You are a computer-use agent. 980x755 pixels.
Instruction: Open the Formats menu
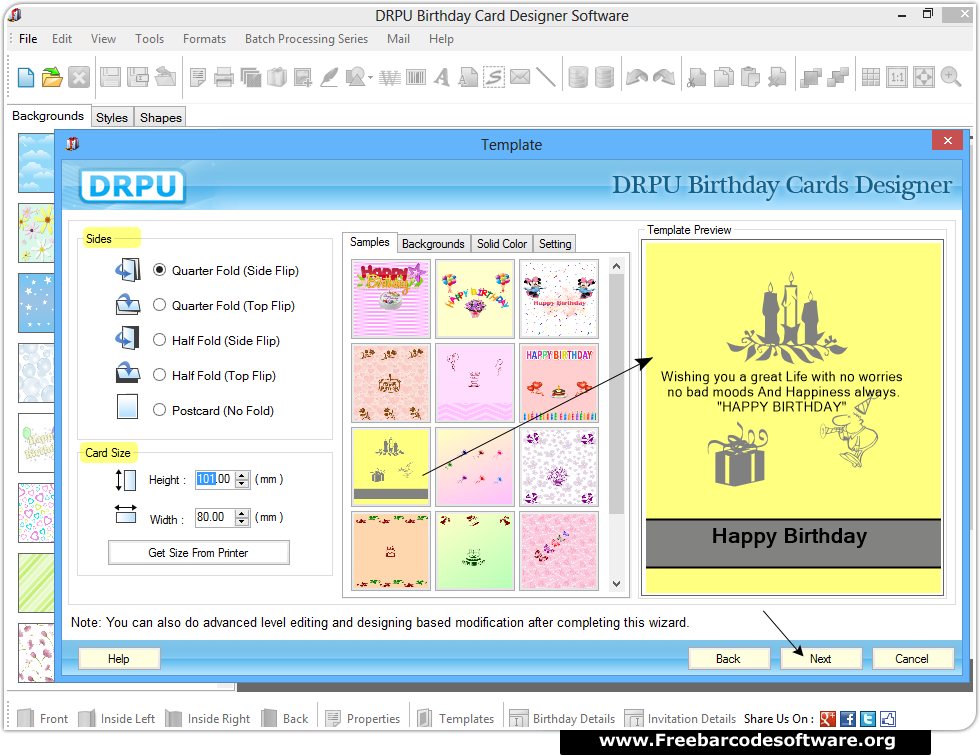click(x=204, y=39)
